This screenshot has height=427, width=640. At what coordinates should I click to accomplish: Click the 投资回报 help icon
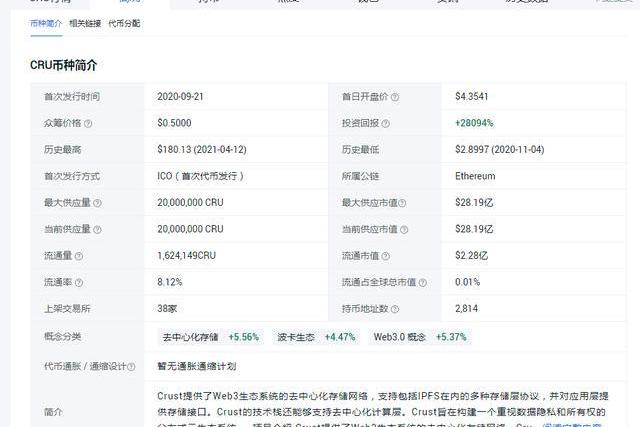click(384, 124)
